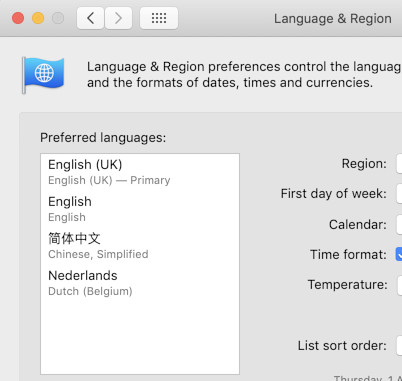Go back with the left chevron button

[x=90, y=18]
